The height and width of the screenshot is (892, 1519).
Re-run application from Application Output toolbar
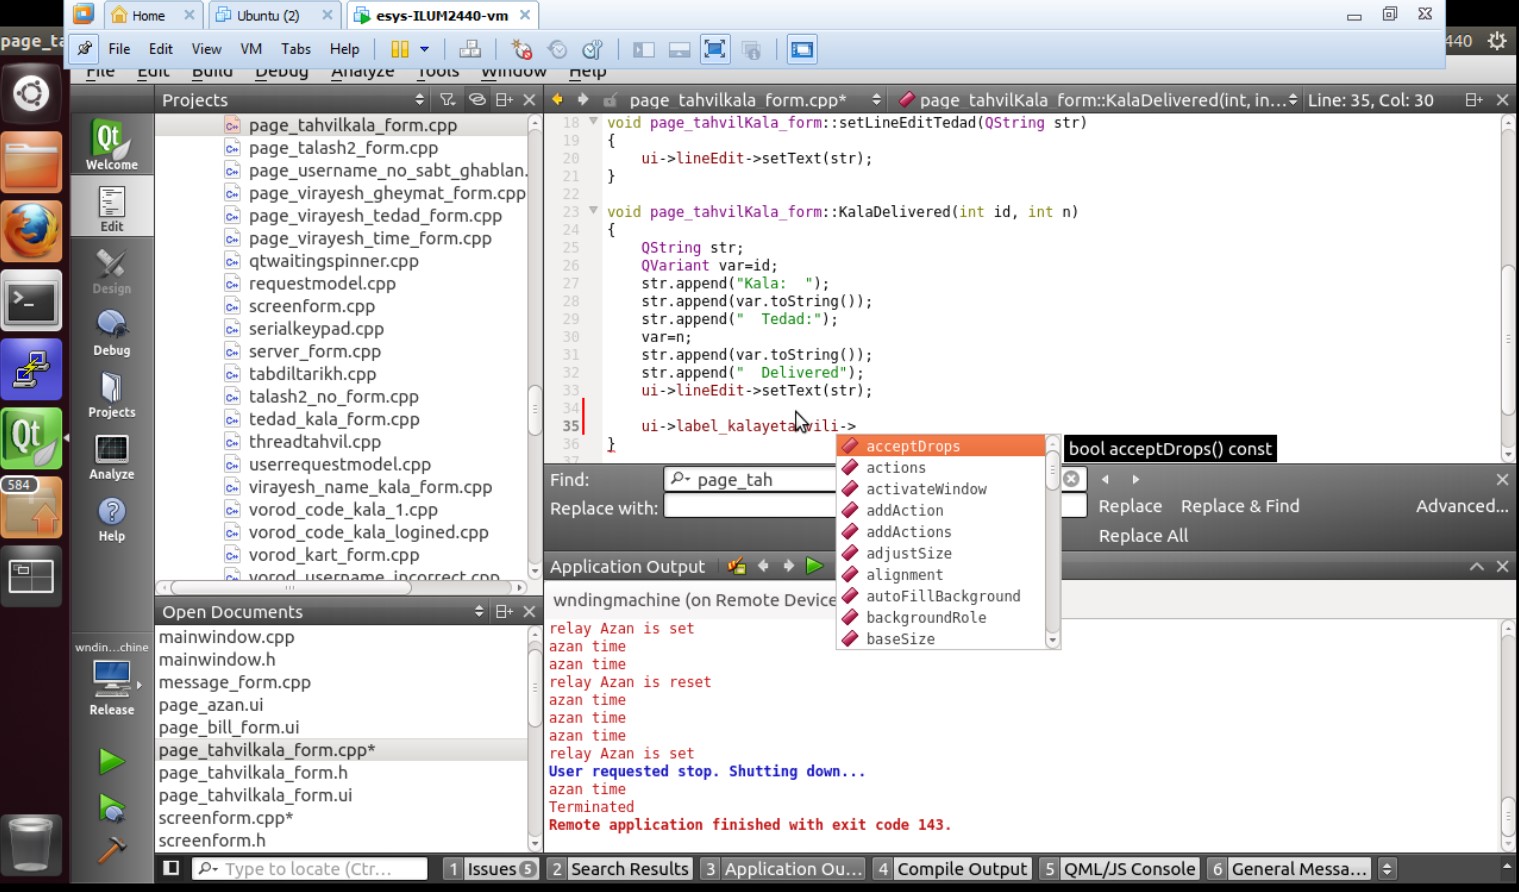click(x=814, y=566)
